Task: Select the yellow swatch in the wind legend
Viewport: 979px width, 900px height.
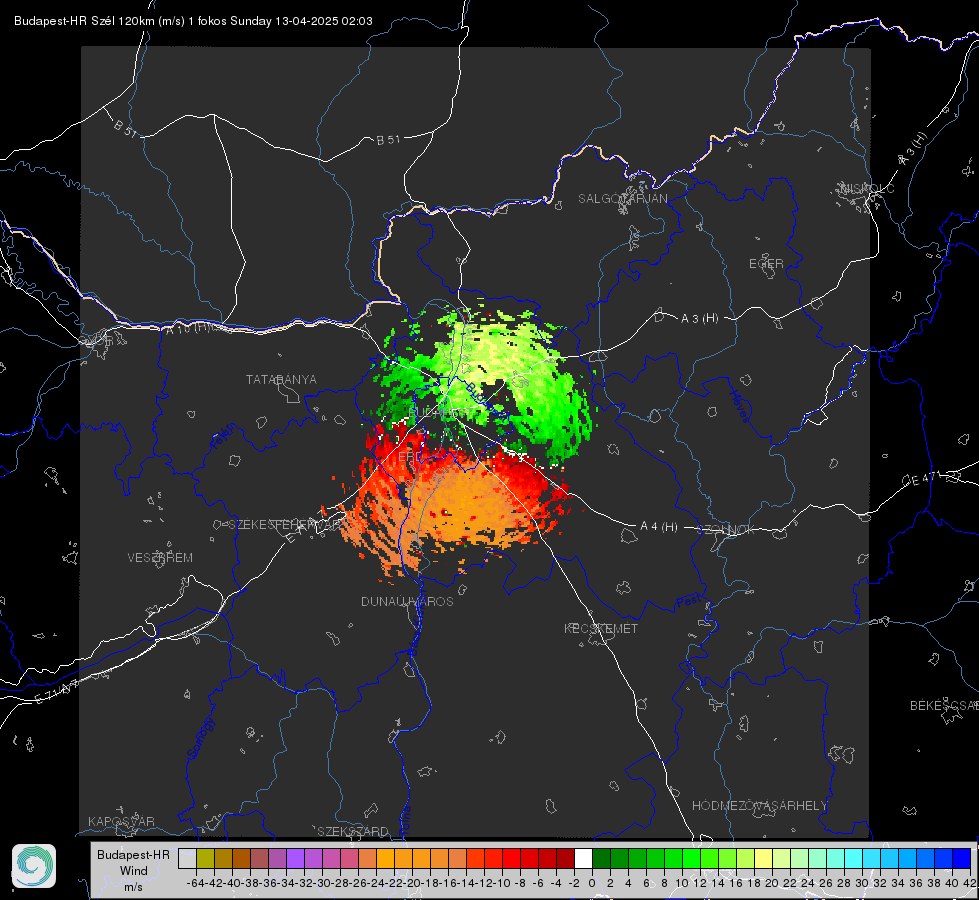Action: [x=764, y=858]
